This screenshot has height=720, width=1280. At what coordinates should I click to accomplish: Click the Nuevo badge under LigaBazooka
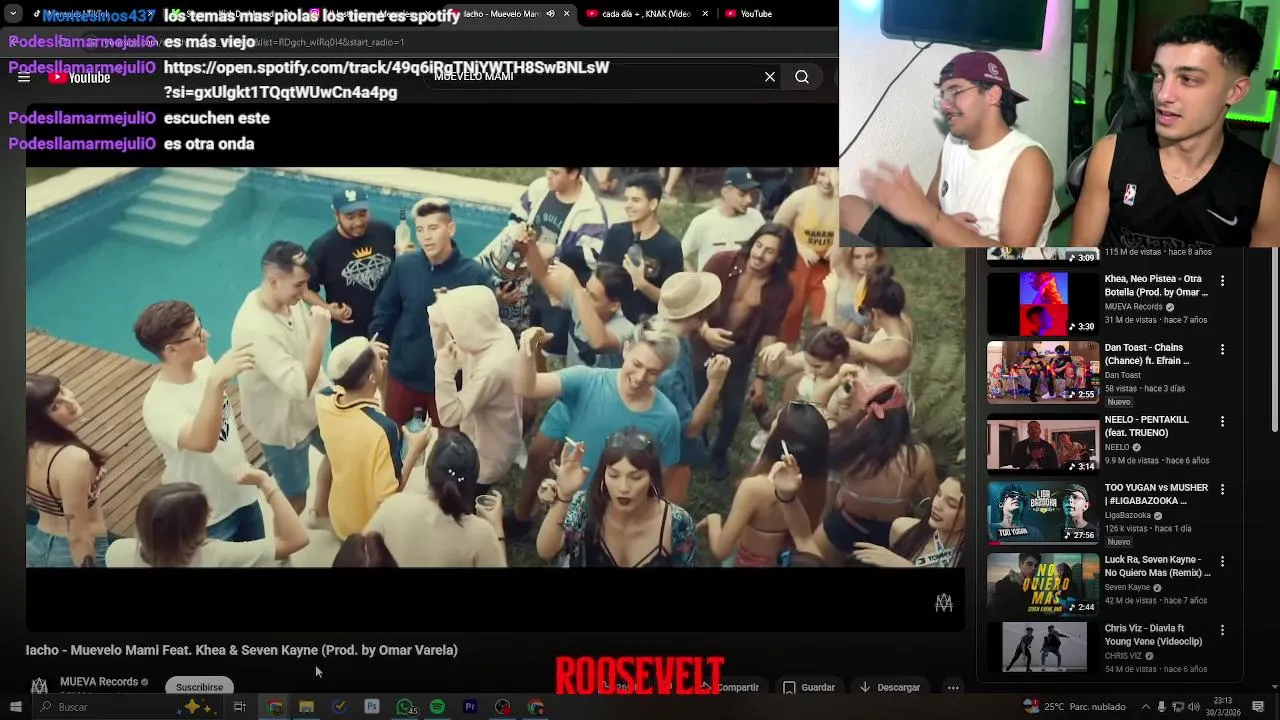1119,541
